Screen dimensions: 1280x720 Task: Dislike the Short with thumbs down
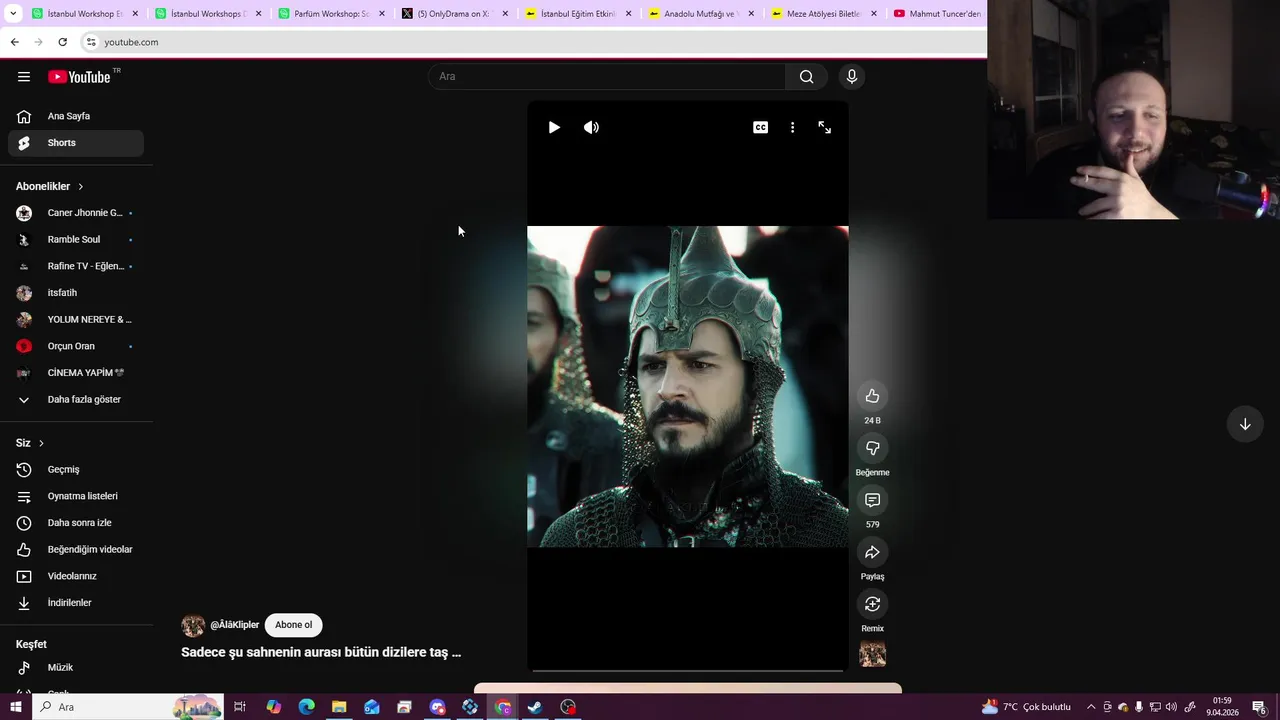(872, 448)
